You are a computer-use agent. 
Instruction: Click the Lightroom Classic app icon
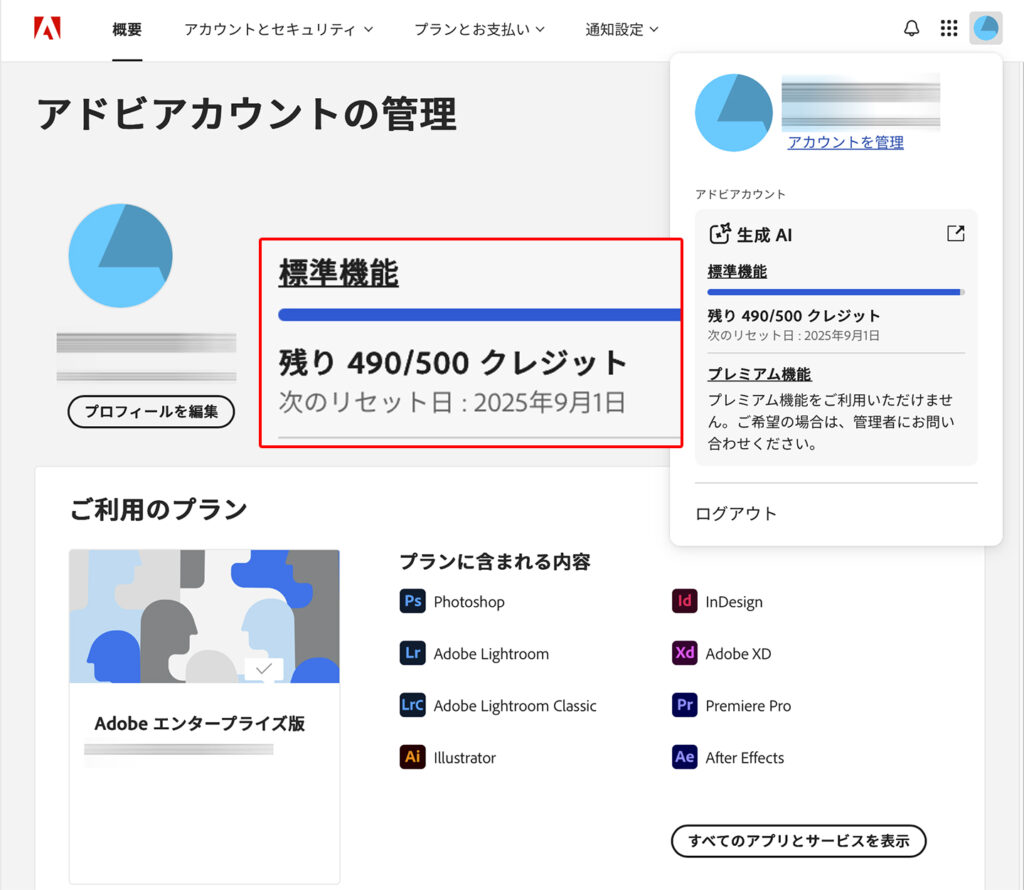tap(412, 705)
